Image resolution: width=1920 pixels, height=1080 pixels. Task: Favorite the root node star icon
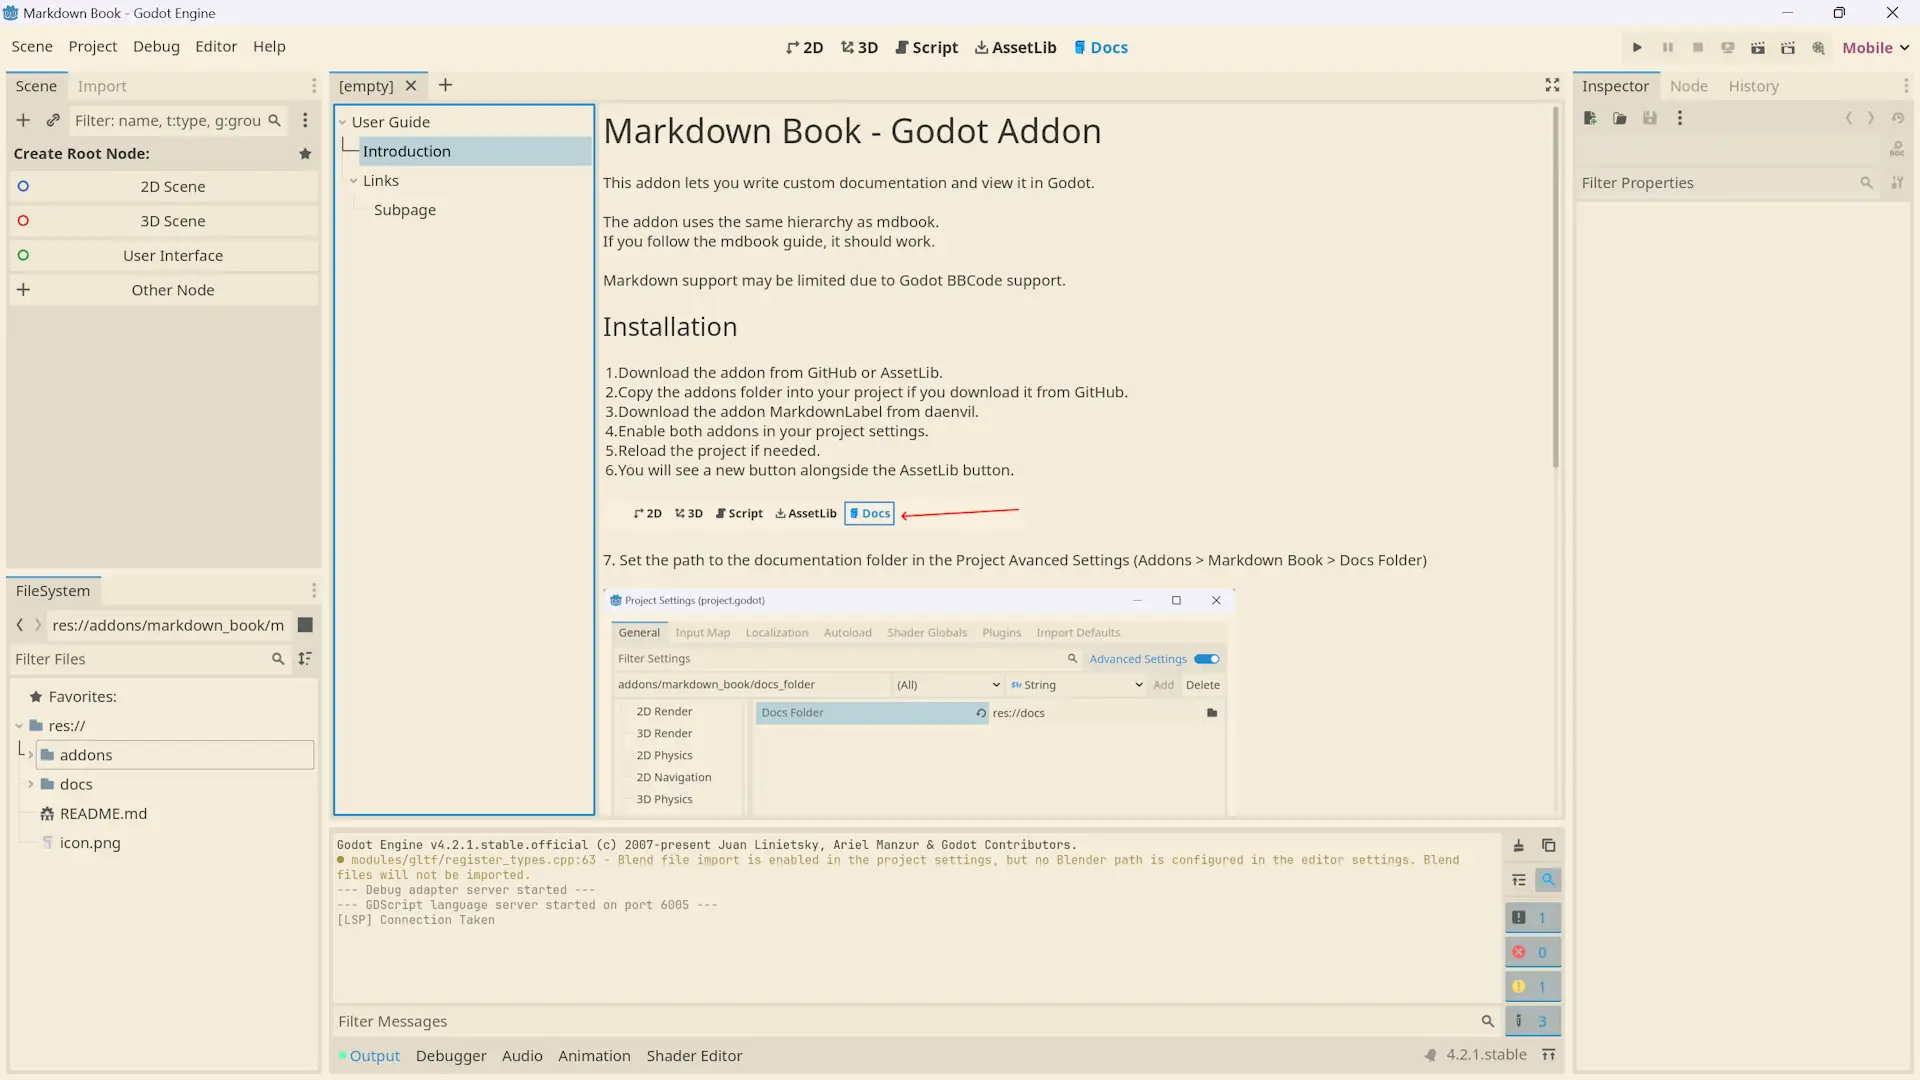point(305,153)
